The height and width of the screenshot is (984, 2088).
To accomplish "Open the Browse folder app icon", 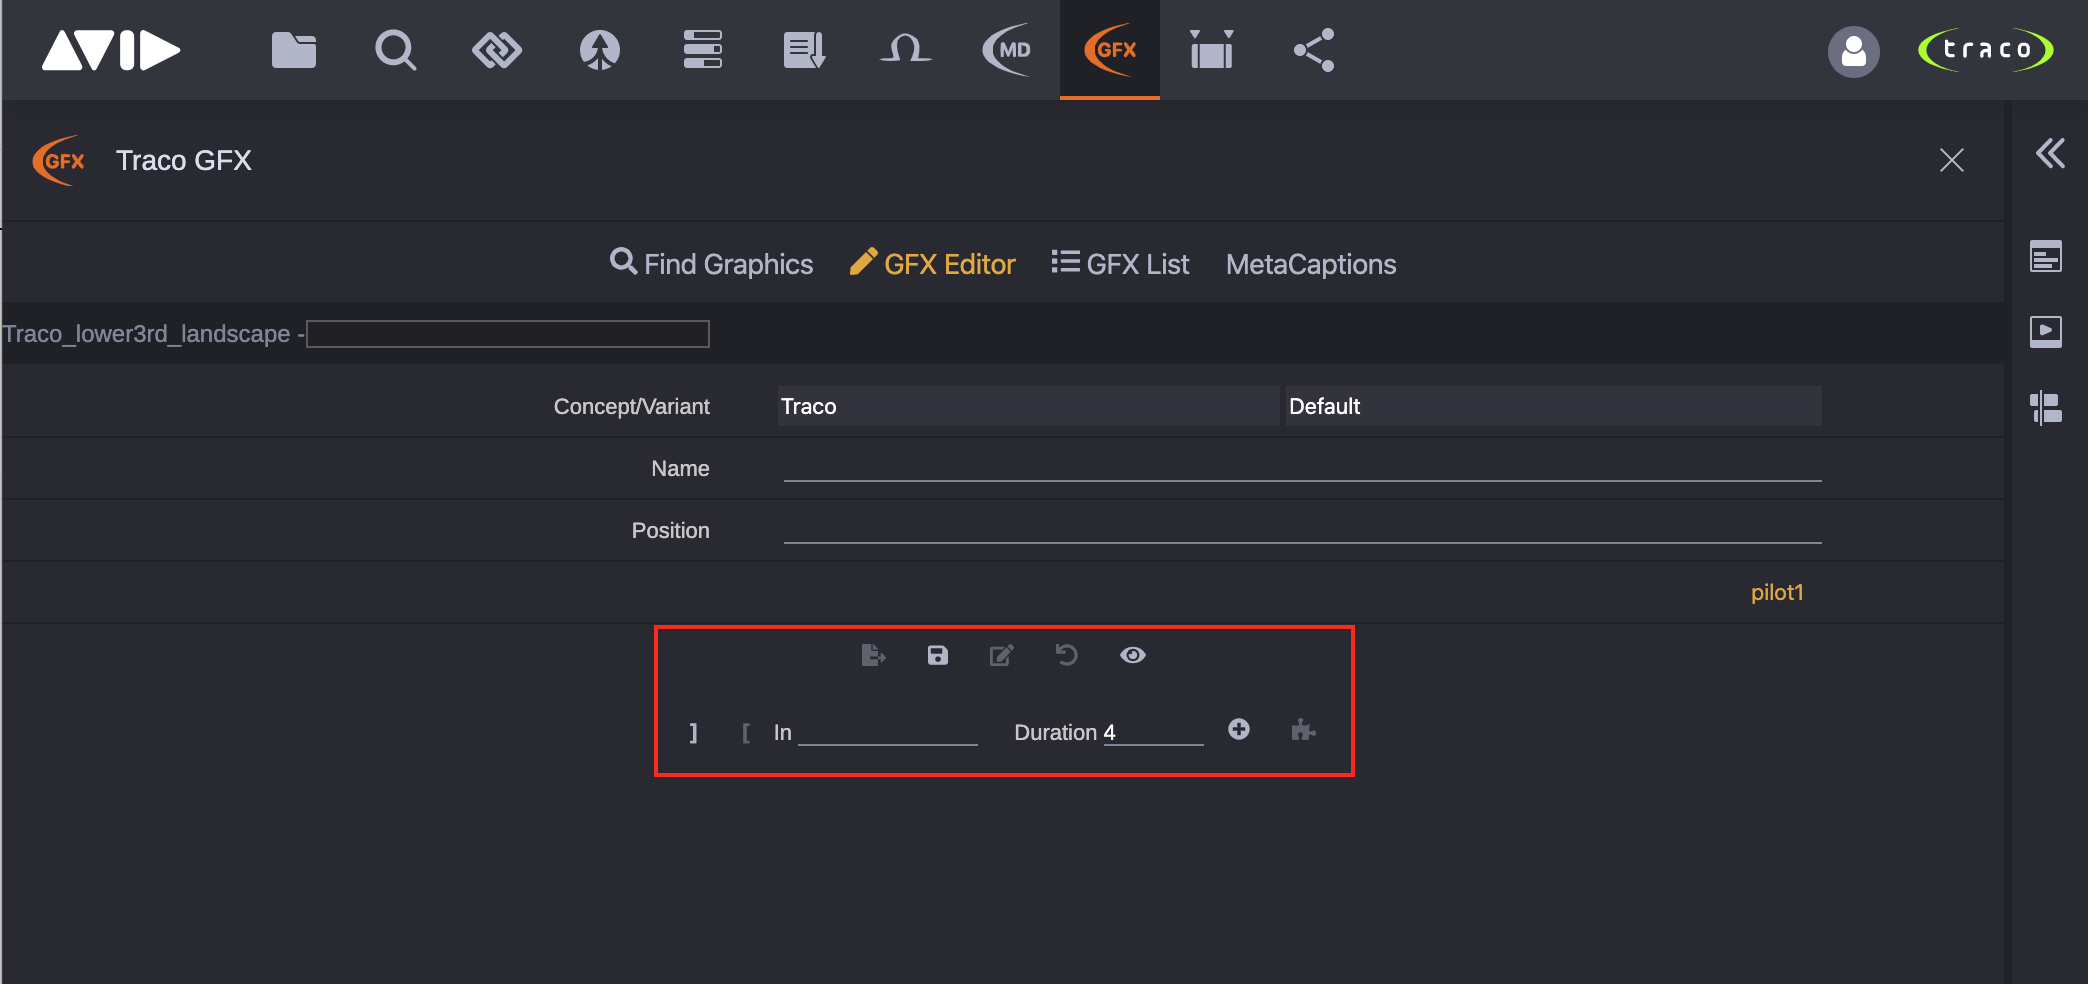I will pos(294,50).
